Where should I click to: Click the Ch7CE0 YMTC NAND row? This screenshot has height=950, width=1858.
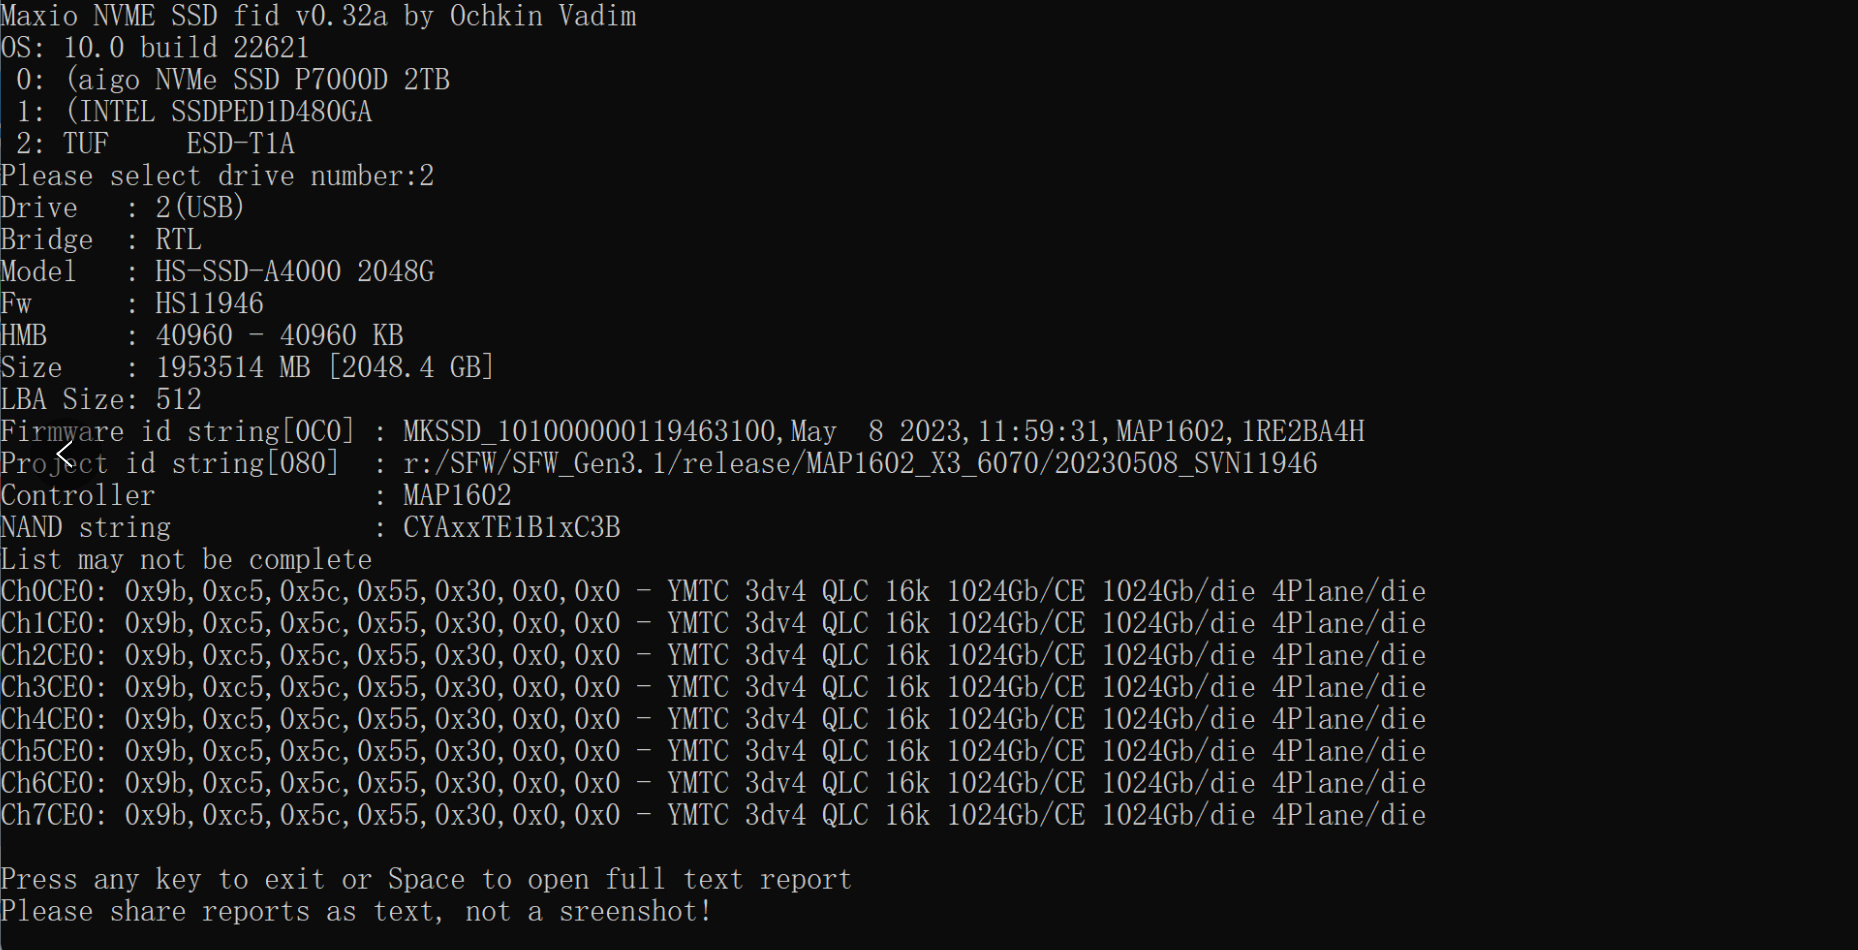coord(712,816)
